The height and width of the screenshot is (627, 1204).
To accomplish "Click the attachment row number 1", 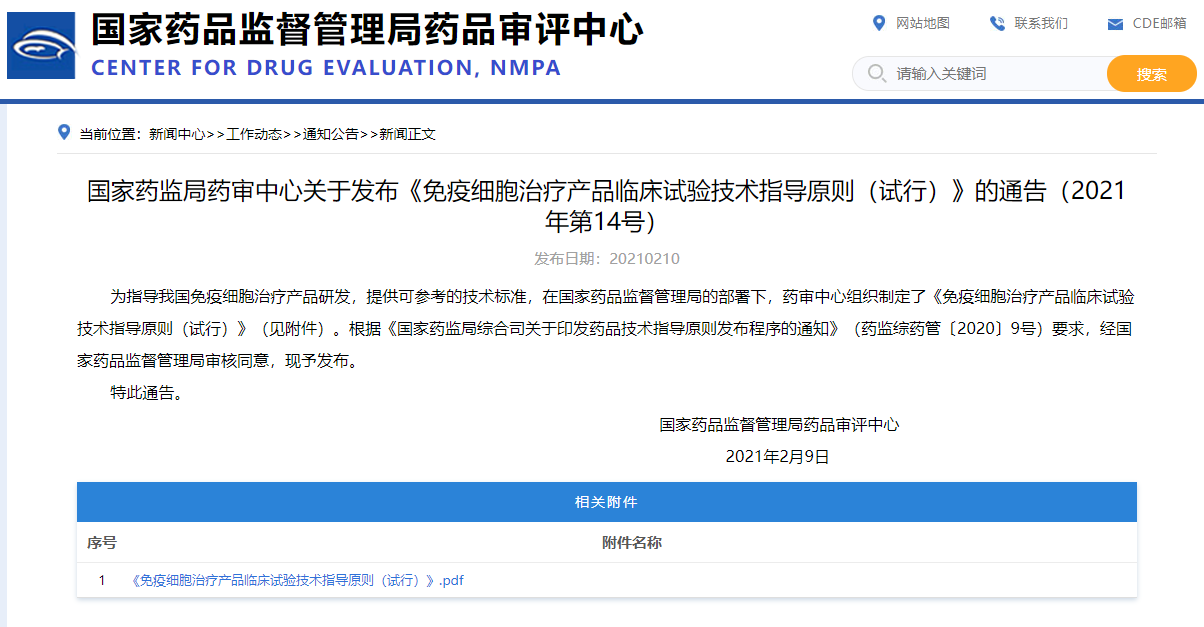I will pos(101,581).
